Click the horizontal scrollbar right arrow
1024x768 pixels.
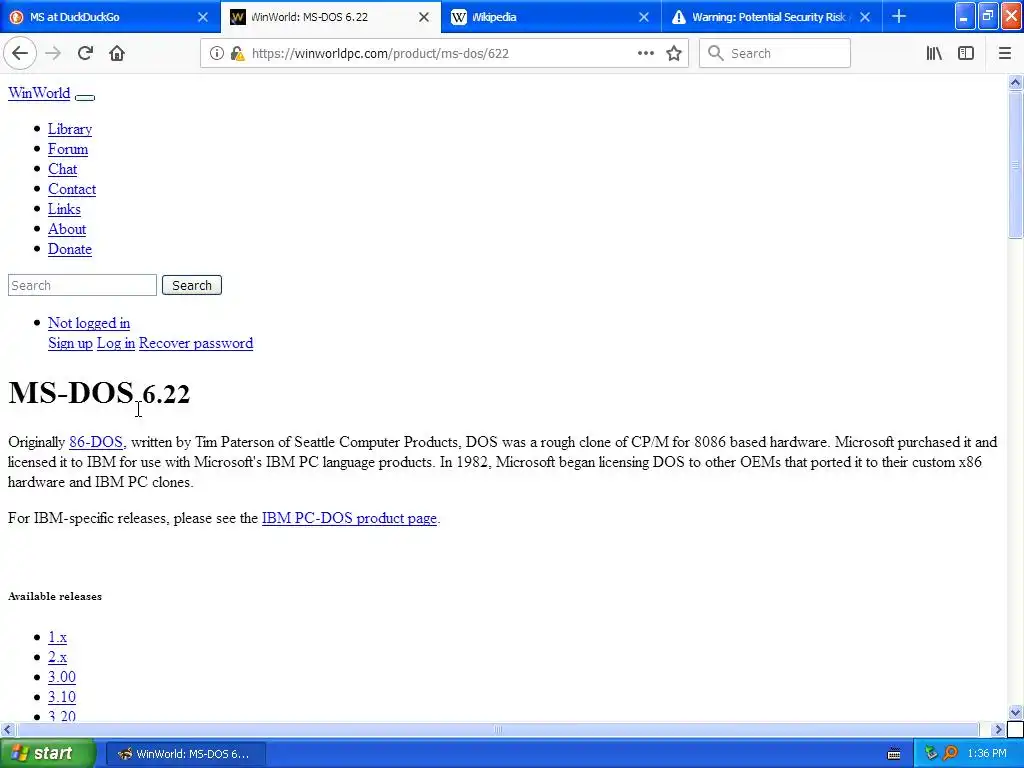coord(999,729)
